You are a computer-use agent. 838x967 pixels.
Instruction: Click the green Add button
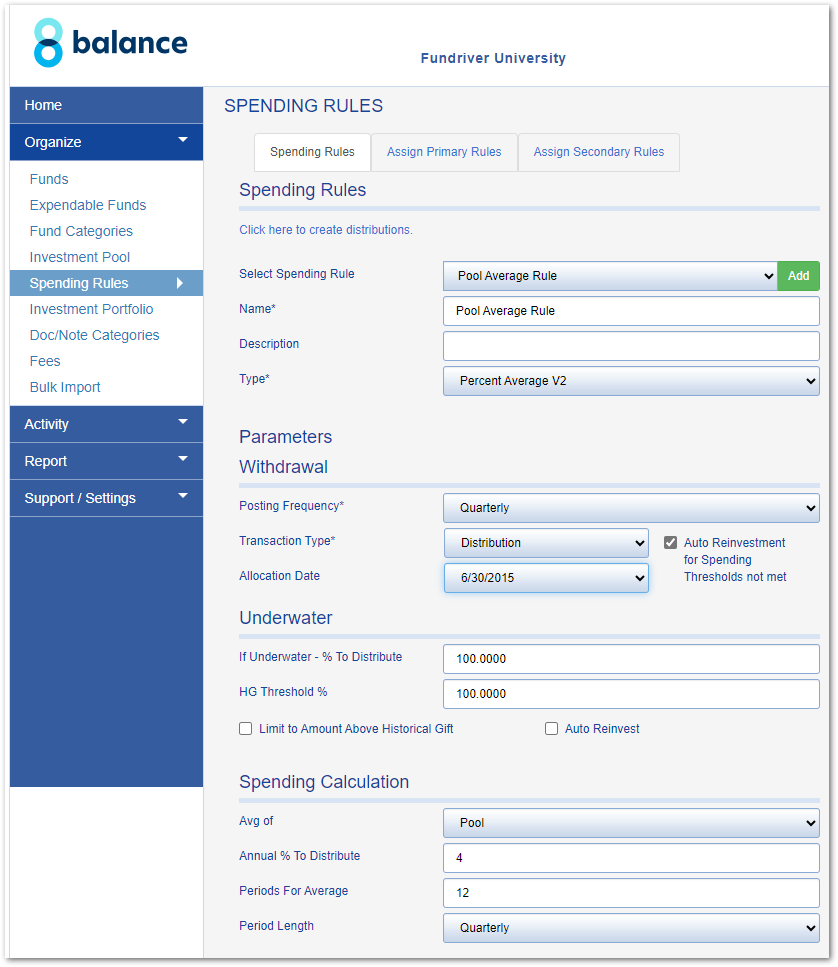click(x=798, y=276)
